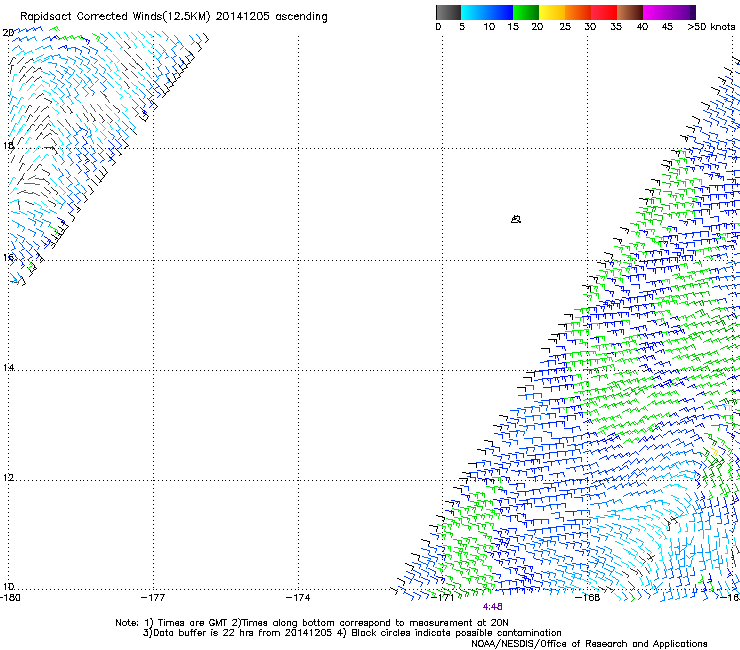Click the yellow 20-25 knots legend swatch
Viewport: 740px width, 650px height.
click(x=552, y=12)
